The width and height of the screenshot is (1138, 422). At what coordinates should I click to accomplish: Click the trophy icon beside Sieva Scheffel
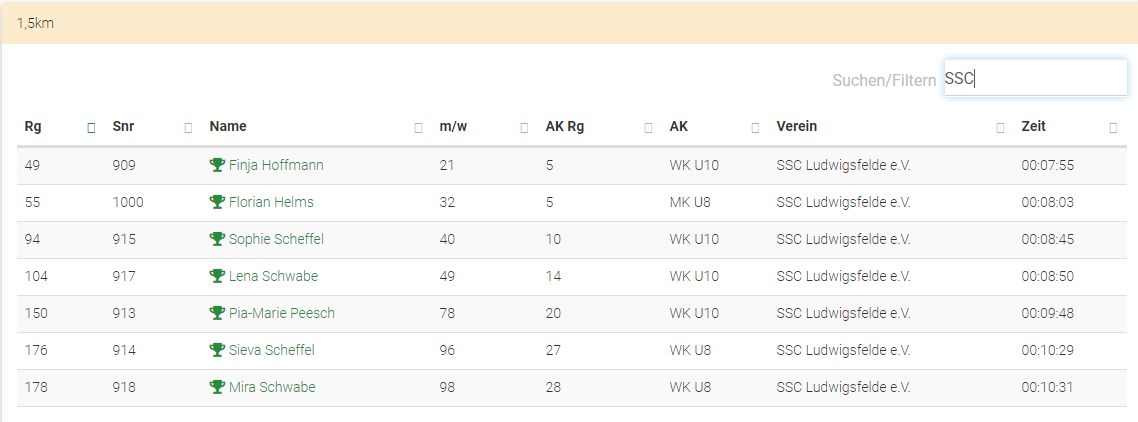217,350
